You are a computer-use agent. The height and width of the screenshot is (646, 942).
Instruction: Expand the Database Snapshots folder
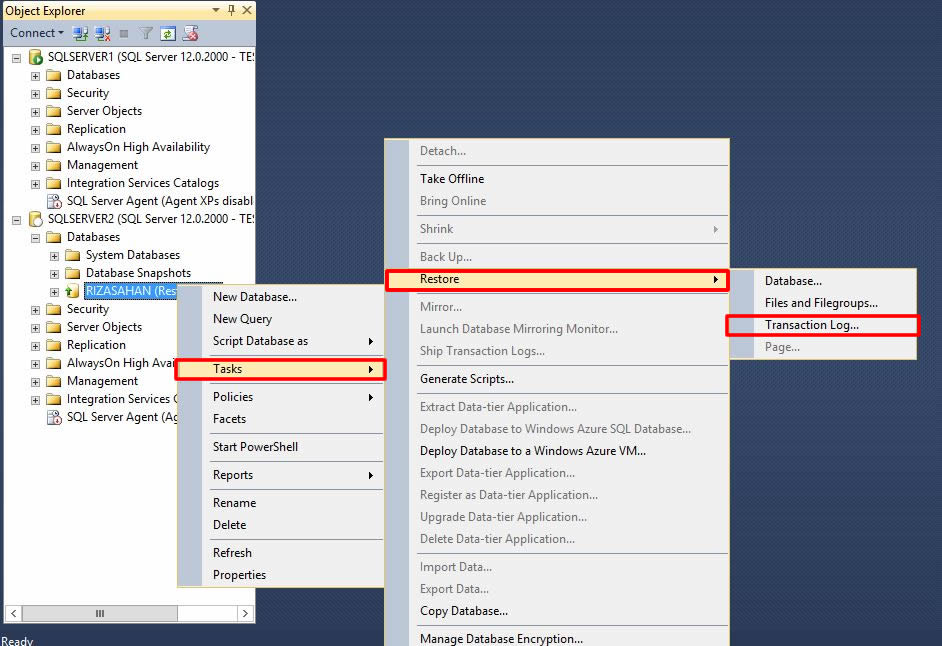pos(55,273)
